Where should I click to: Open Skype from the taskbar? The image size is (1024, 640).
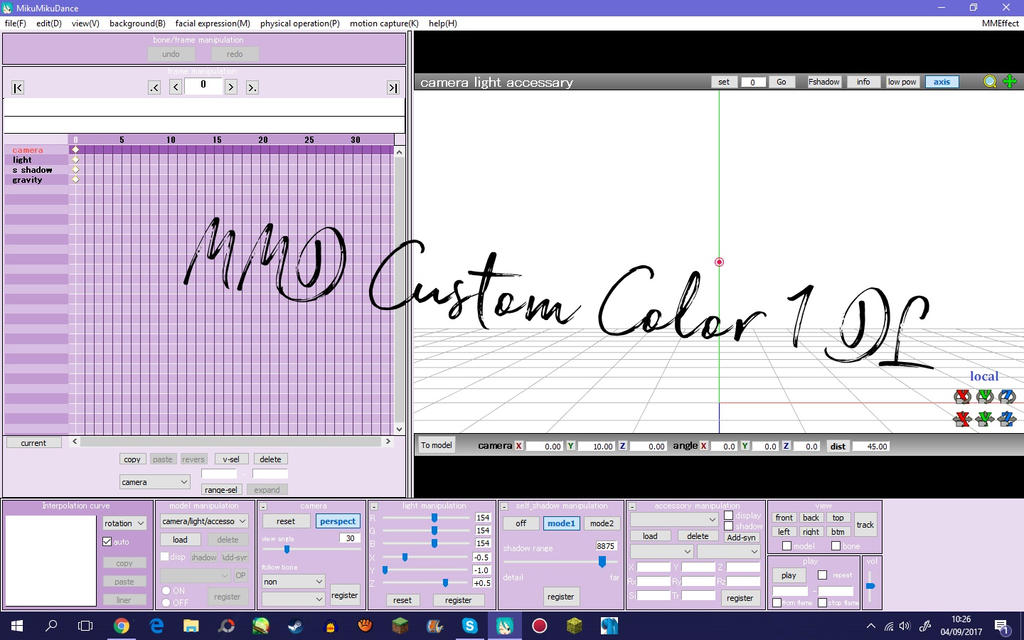click(470, 626)
